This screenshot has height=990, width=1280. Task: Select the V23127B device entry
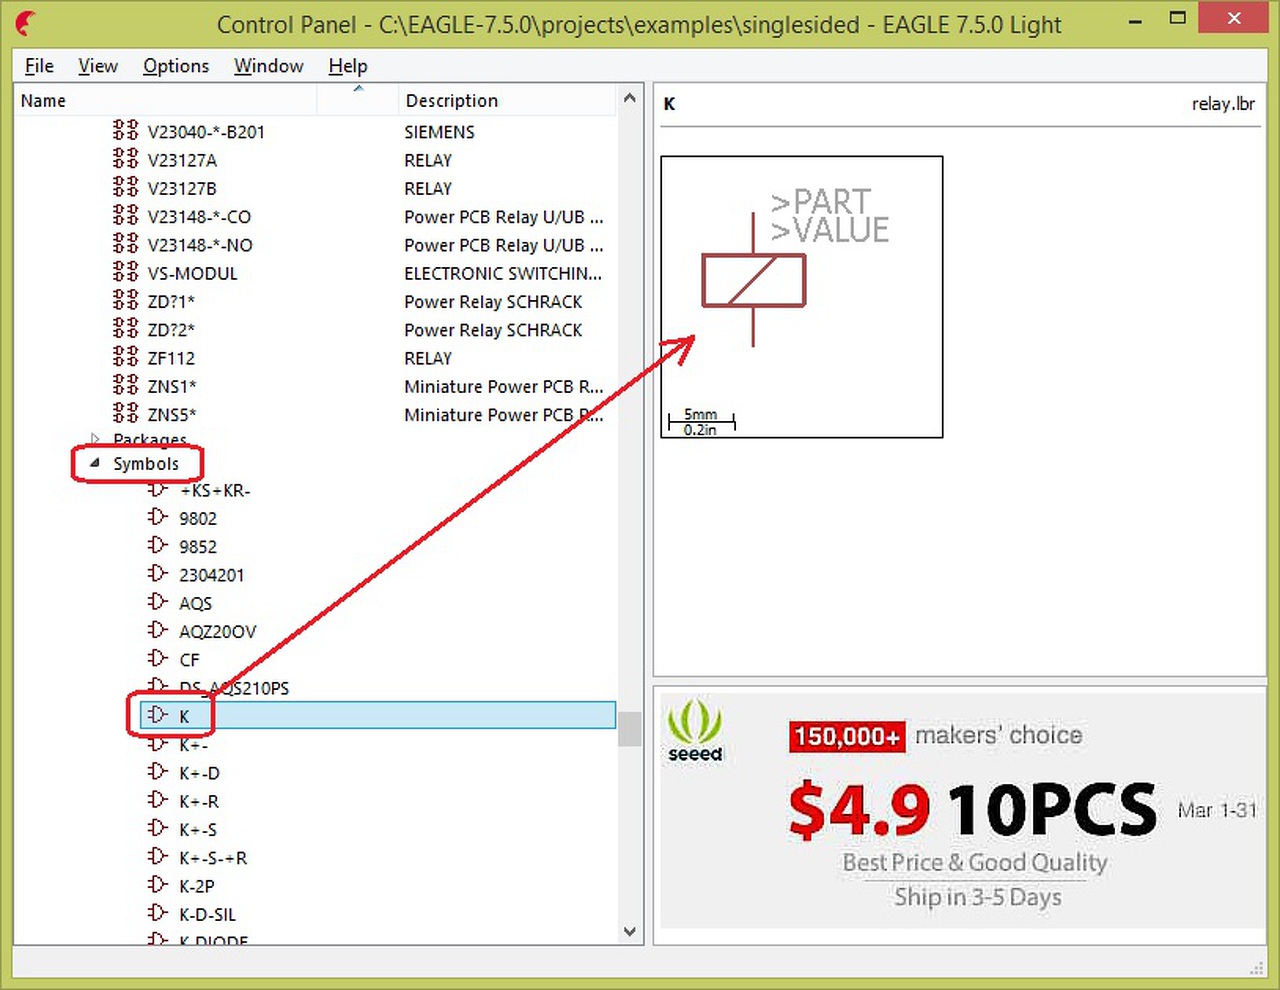[x=182, y=188]
